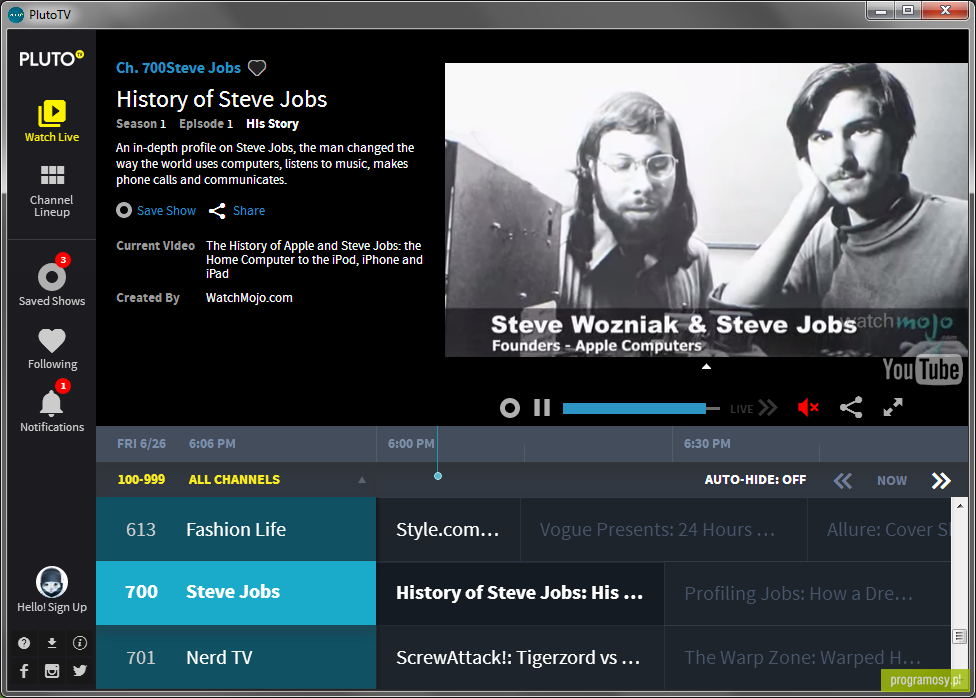Enter fullscreen with expand arrows icon
The height and width of the screenshot is (698, 976).
(893, 407)
